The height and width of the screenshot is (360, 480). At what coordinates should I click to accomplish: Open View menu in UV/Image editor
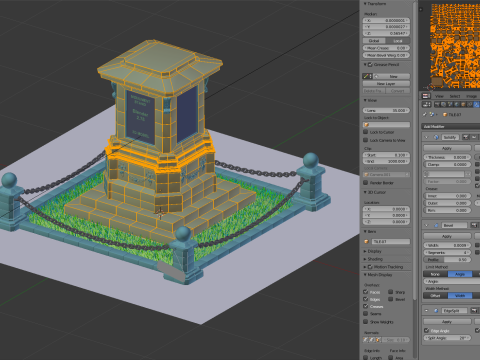pos(439,96)
